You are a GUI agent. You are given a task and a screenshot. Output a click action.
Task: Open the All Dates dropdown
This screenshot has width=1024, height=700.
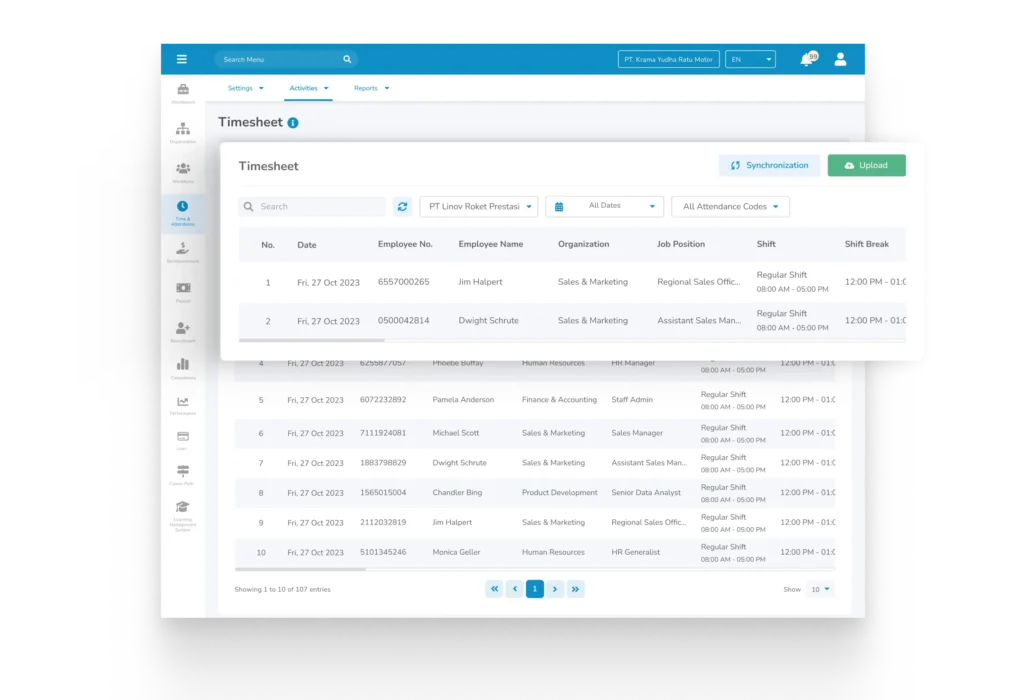(605, 206)
